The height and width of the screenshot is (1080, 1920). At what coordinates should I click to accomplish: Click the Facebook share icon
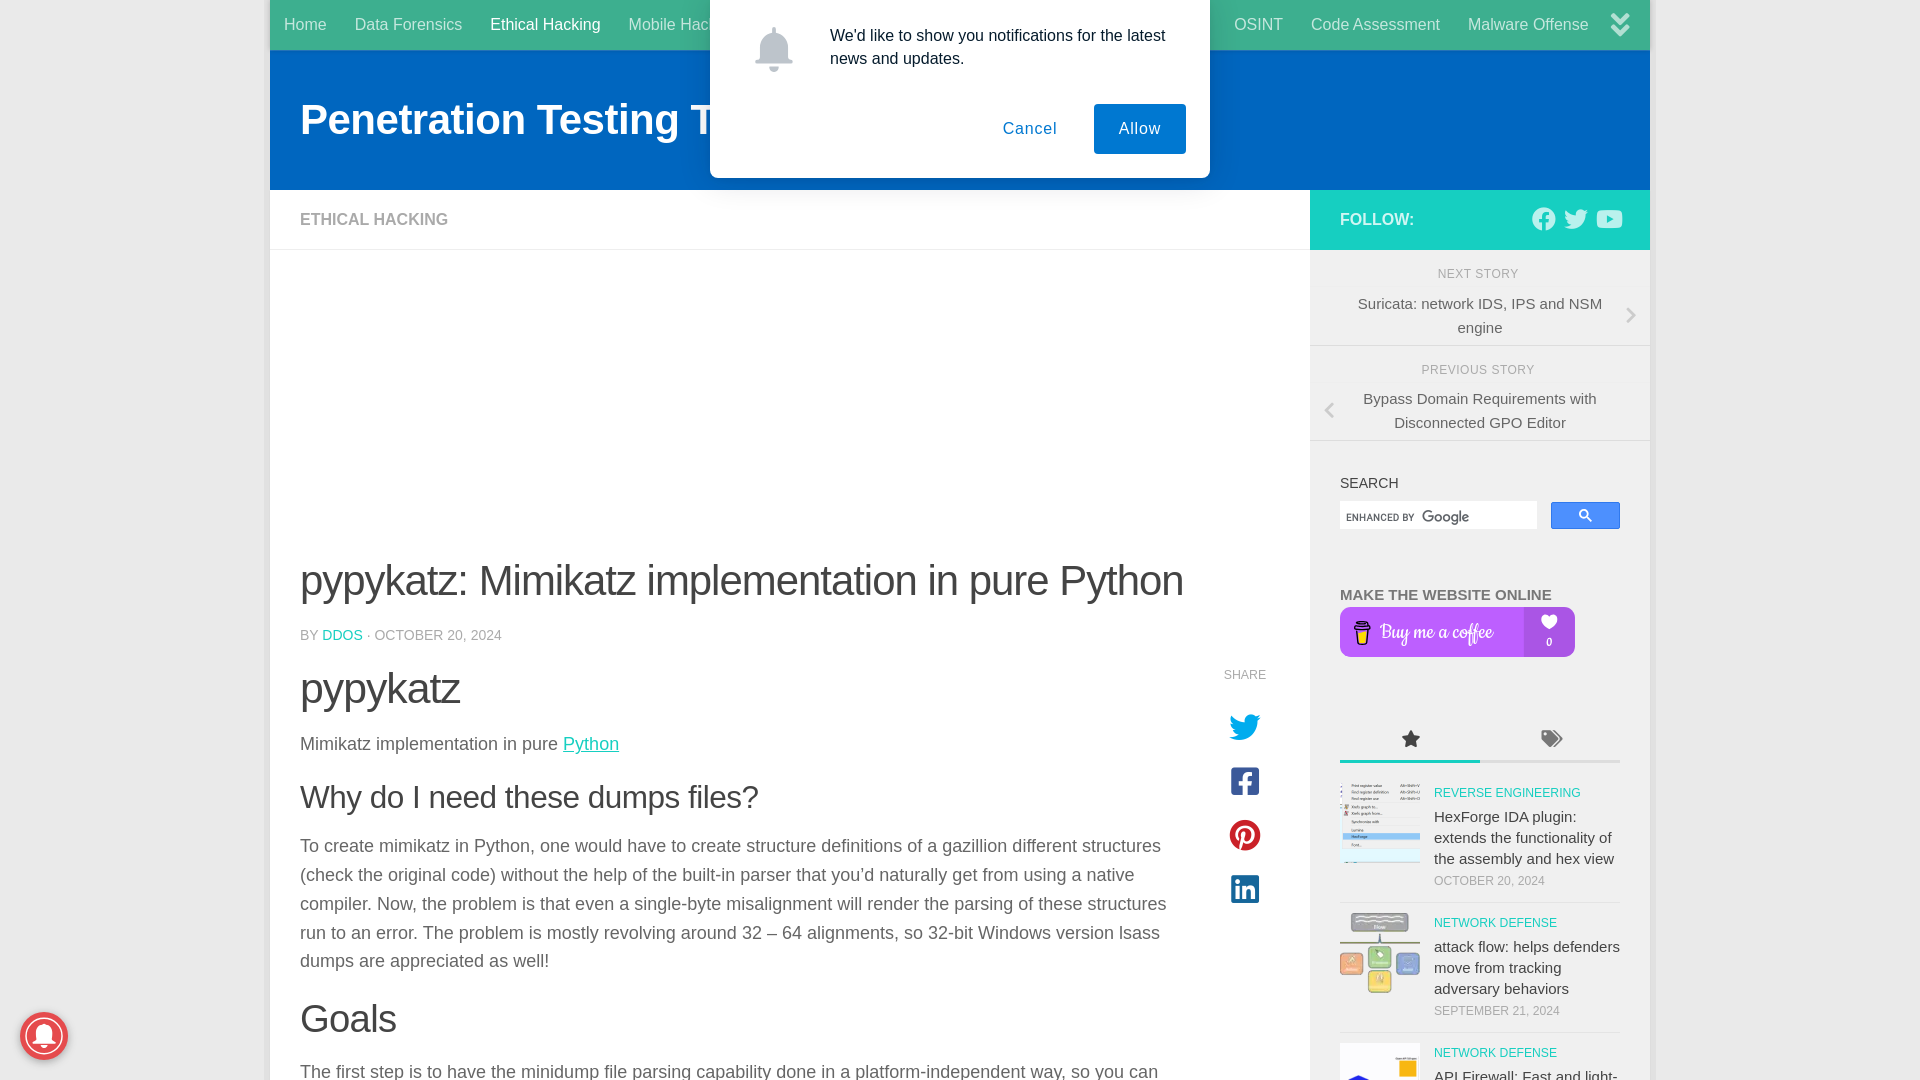pyautogui.click(x=1245, y=781)
